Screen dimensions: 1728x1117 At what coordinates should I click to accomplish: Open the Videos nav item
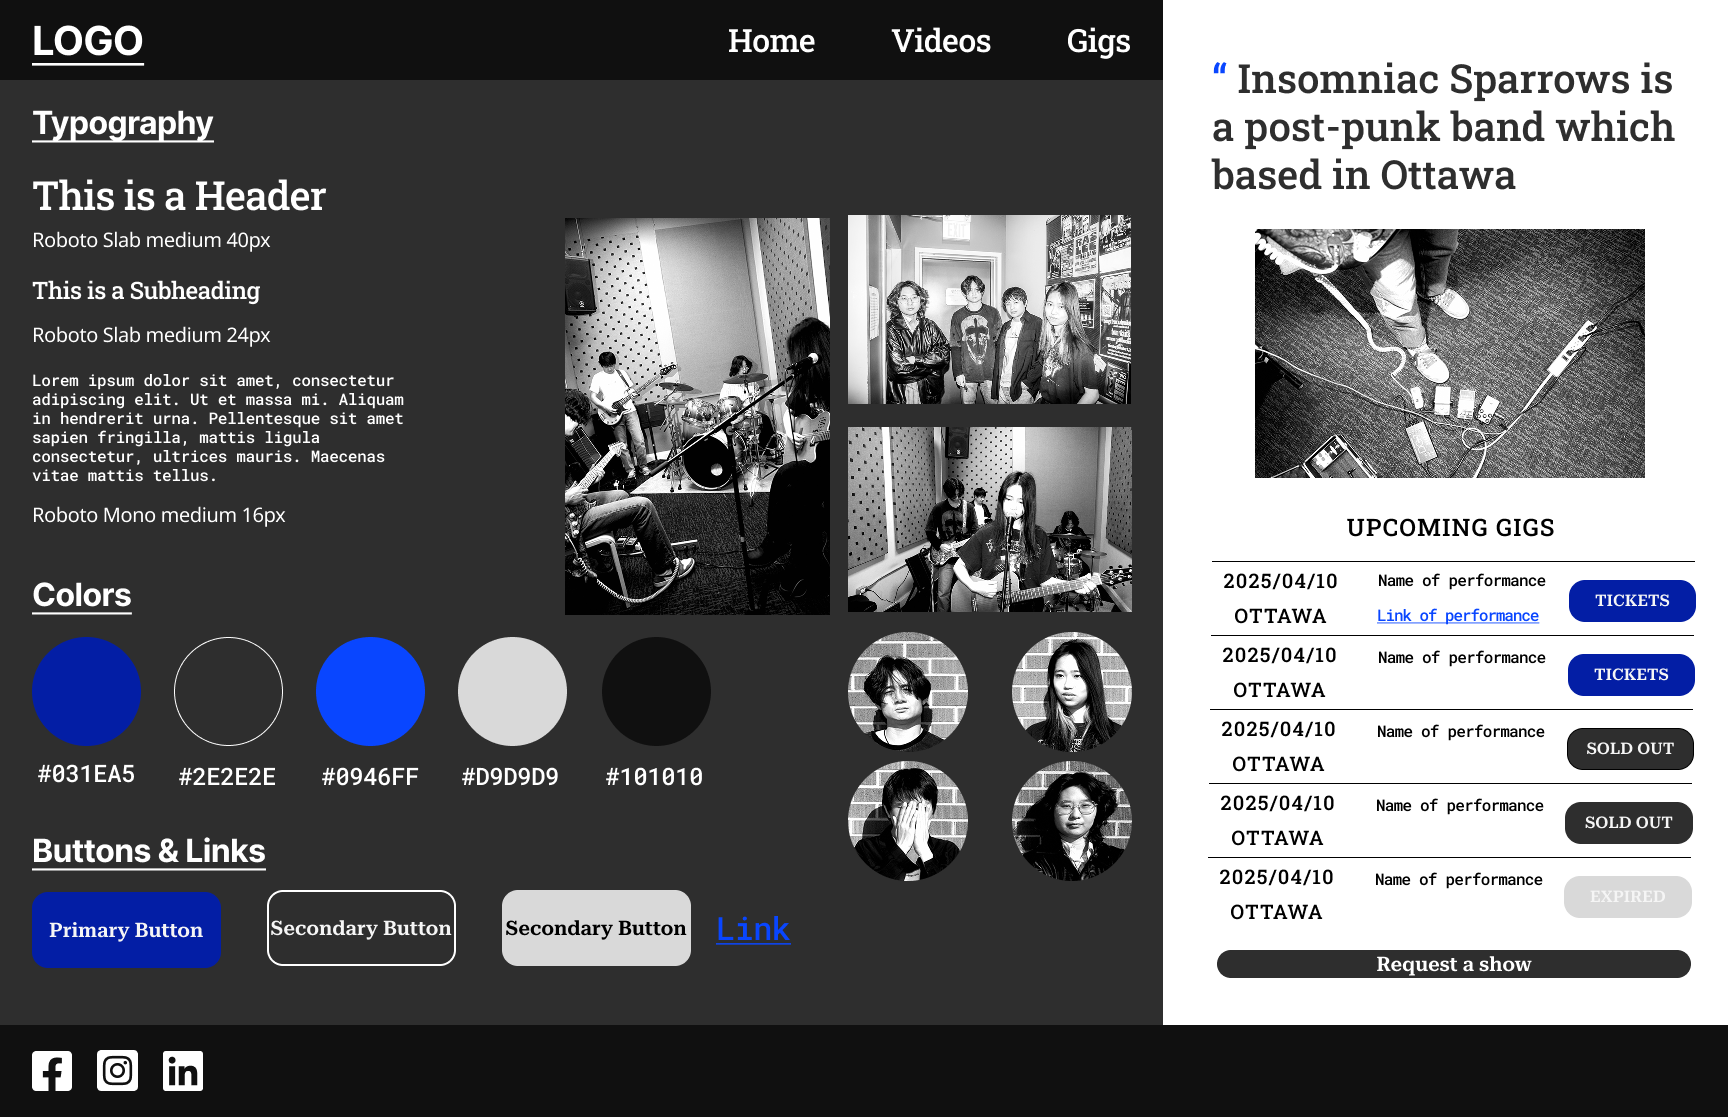[x=941, y=41]
